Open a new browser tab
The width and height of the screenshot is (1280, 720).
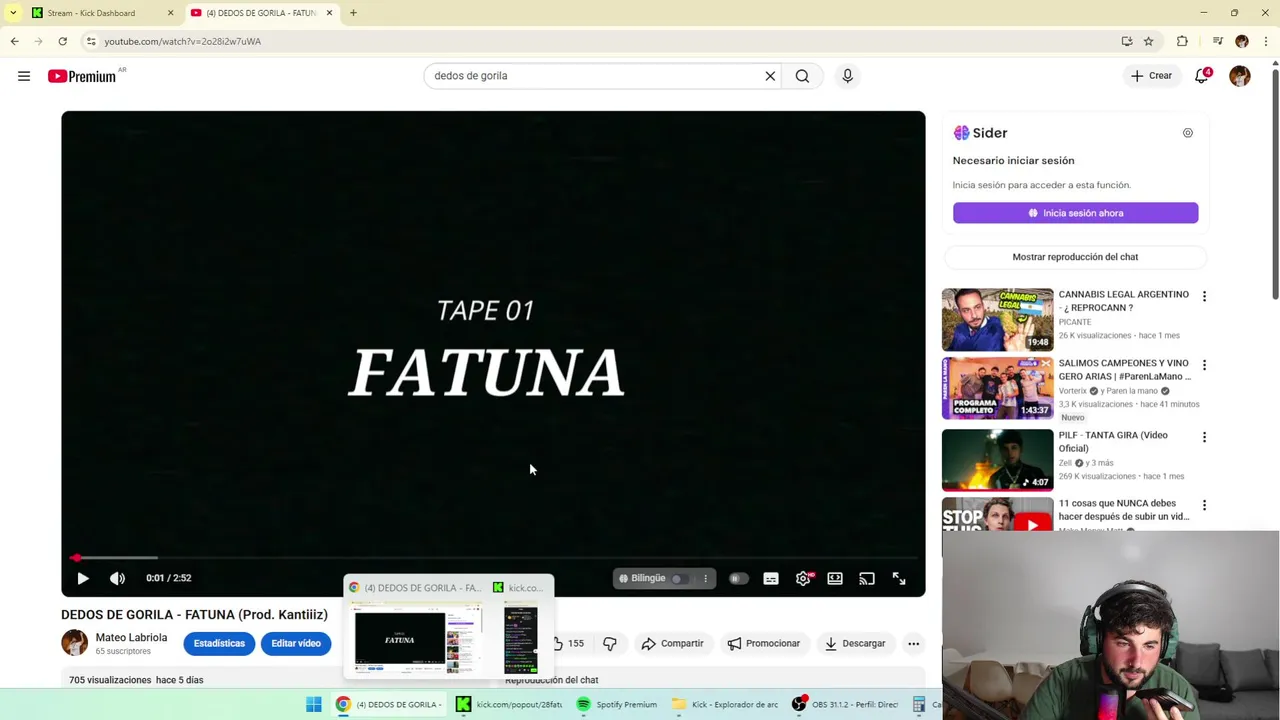(353, 13)
